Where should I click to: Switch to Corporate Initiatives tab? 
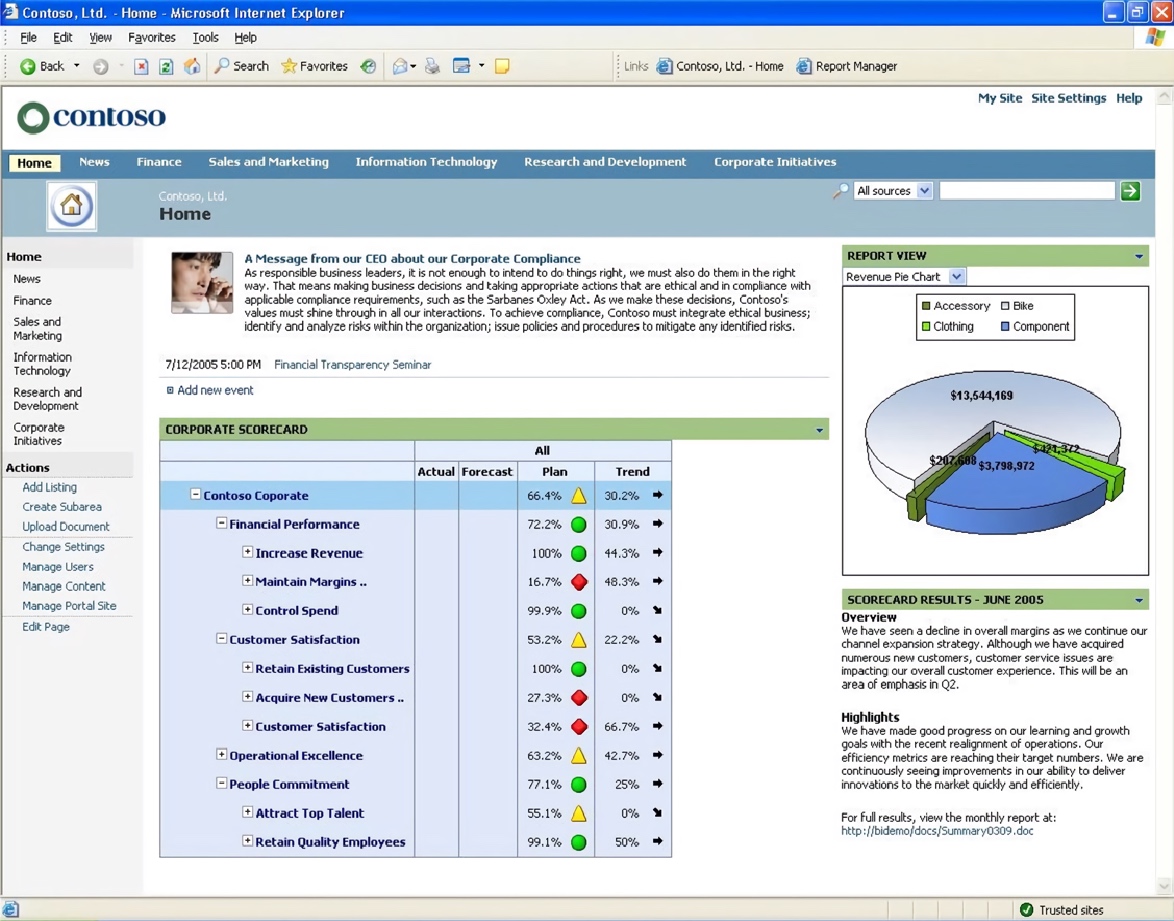[775, 162]
